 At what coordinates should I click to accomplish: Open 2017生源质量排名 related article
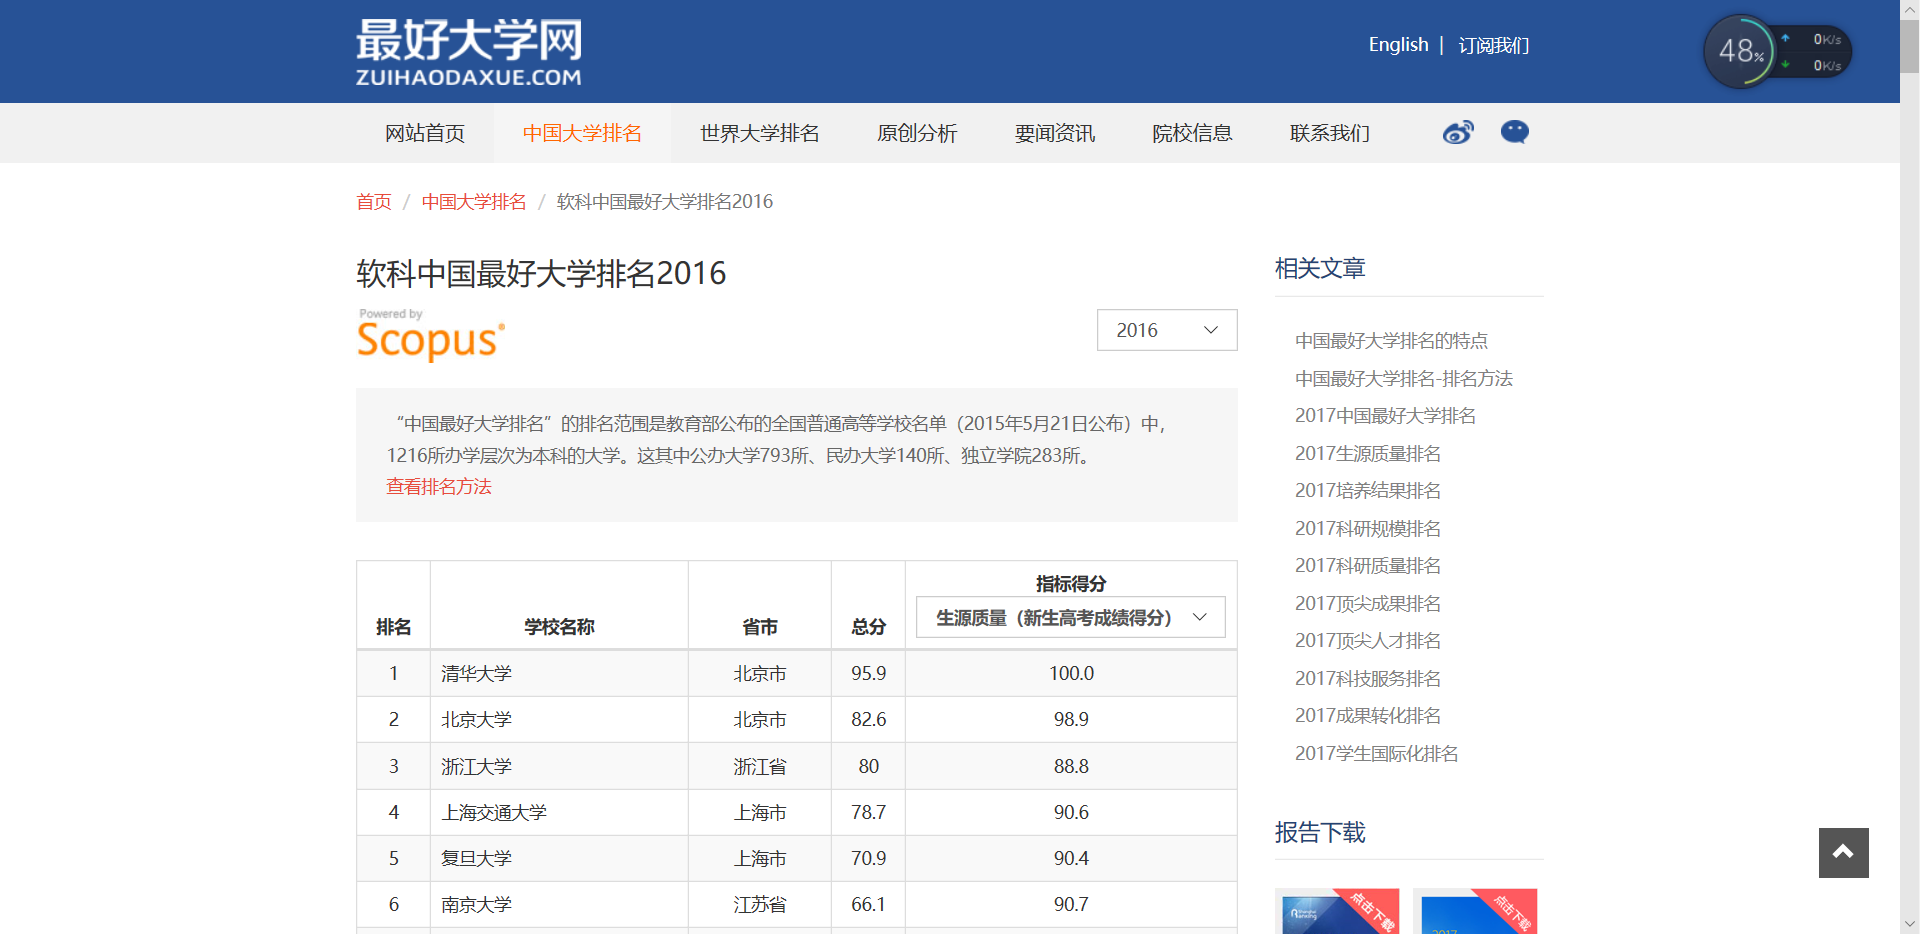click(x=1367, y=454)
